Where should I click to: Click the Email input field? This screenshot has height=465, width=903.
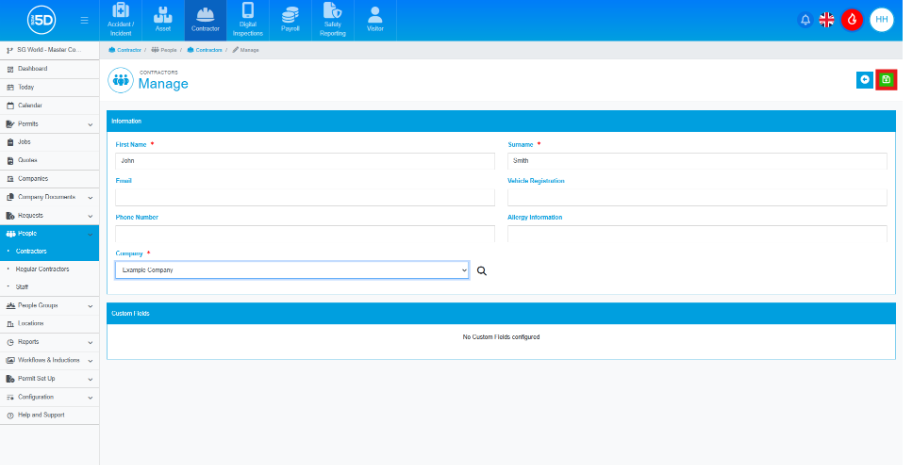click(x=305, y=197)
